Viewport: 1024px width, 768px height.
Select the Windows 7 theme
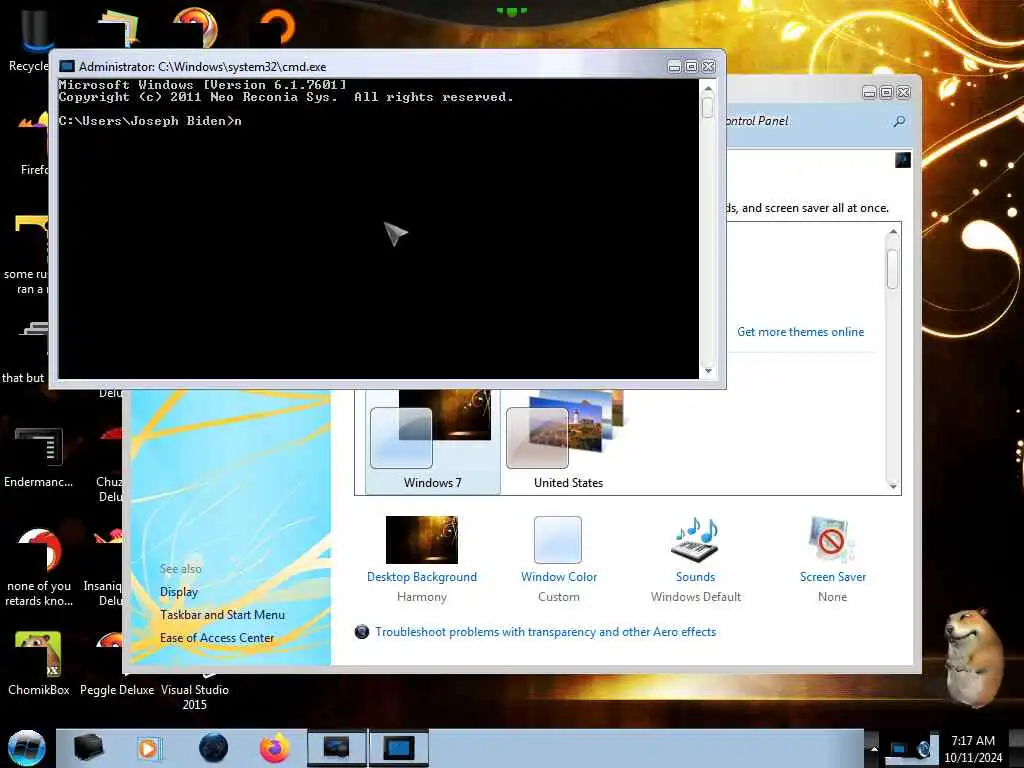432,441
